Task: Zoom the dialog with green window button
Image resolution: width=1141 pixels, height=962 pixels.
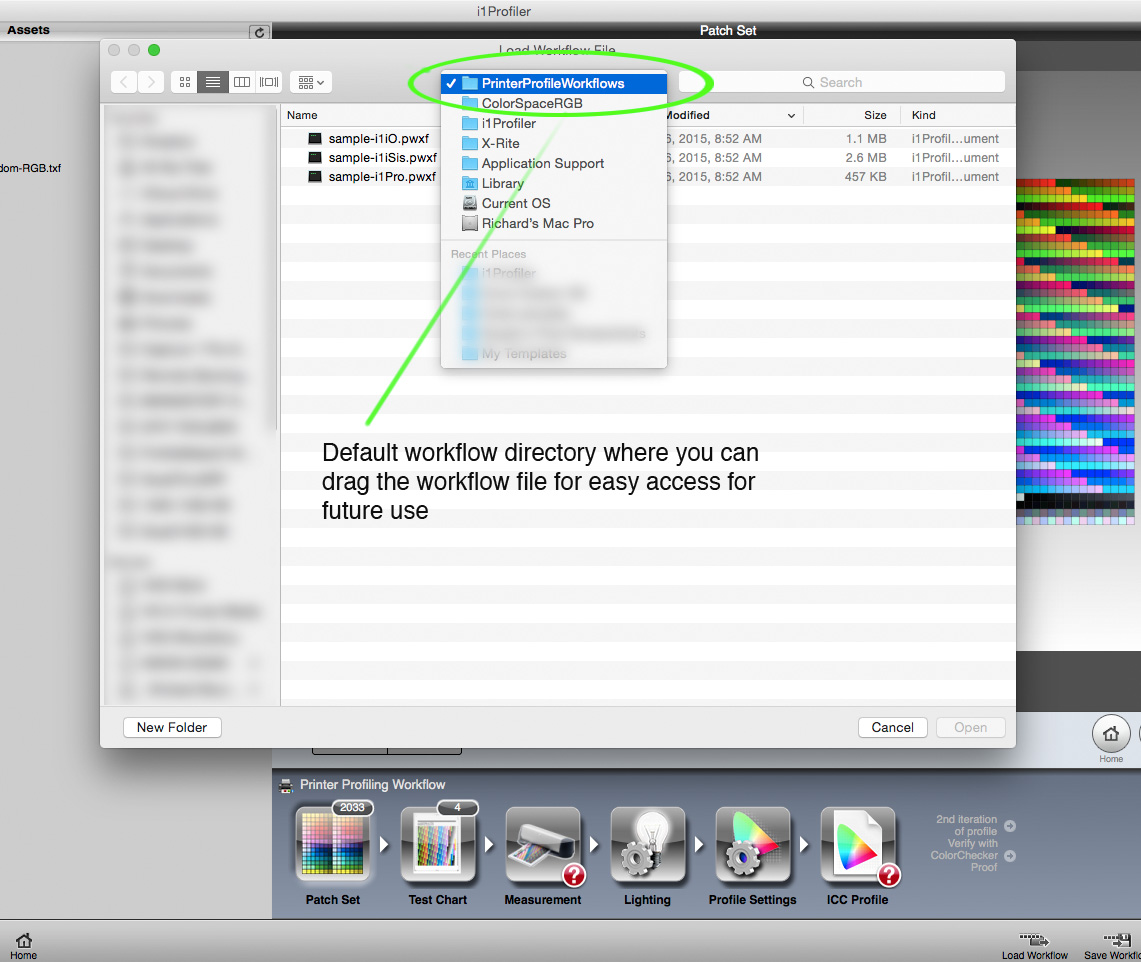Action: tap(154, 50)
